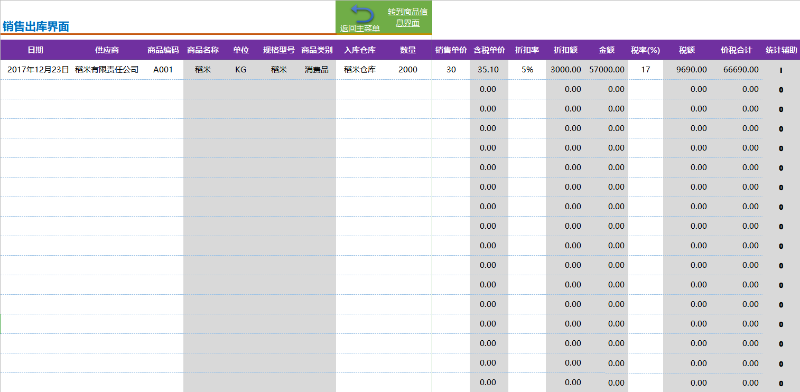Click the 规格型号 column header
The width and height of the screenshot is (800, 392).
[279, 50]
